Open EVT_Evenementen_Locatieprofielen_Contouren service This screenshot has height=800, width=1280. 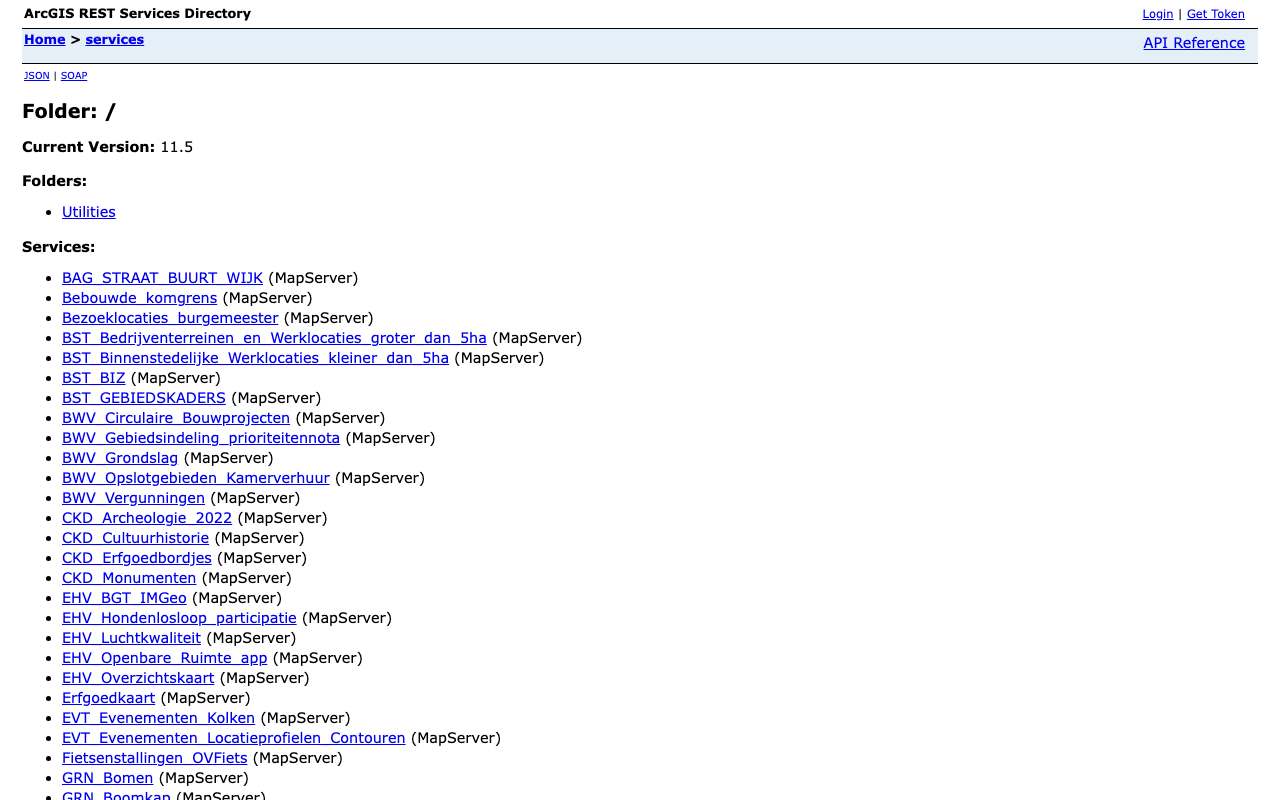point(234,738)
